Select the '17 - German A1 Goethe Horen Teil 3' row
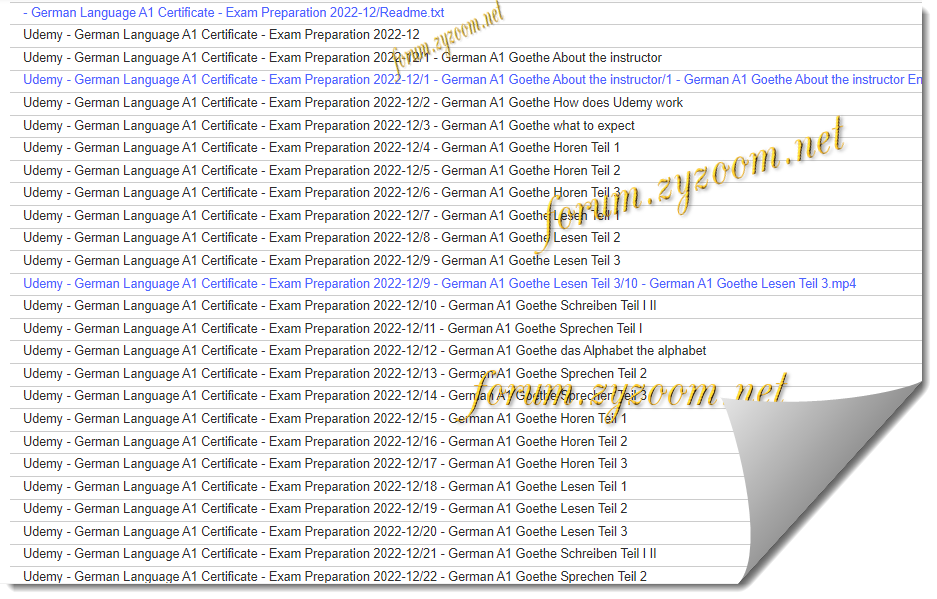The height and width of the screenshot is (599, 937). click(x=325, y=463)
